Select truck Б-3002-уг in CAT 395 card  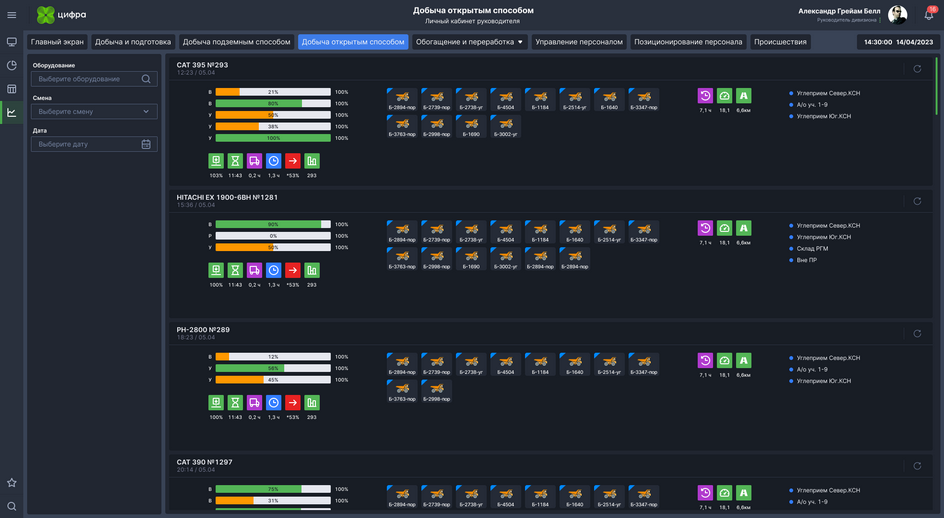tap(506, 126)
